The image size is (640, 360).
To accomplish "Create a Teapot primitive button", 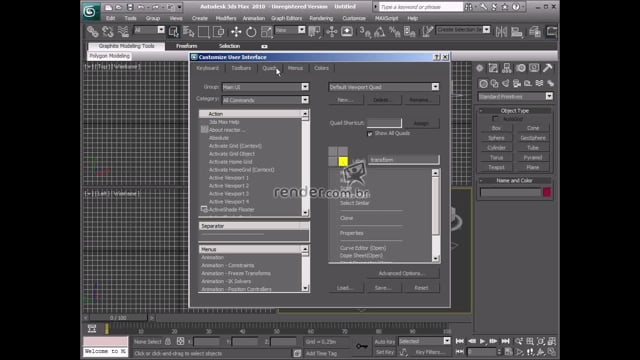I will 496,167.
